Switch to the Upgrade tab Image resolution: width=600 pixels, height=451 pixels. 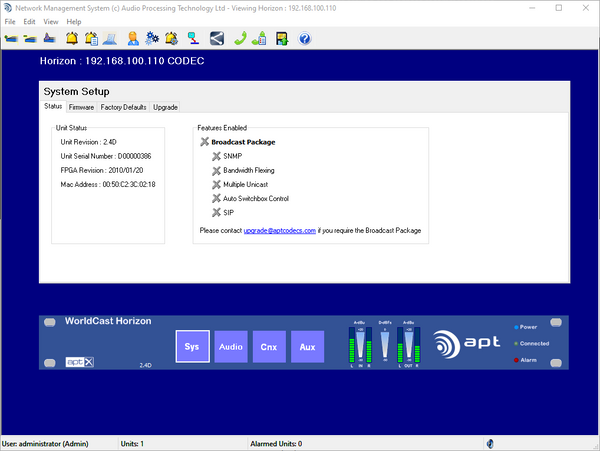(165, 107)
